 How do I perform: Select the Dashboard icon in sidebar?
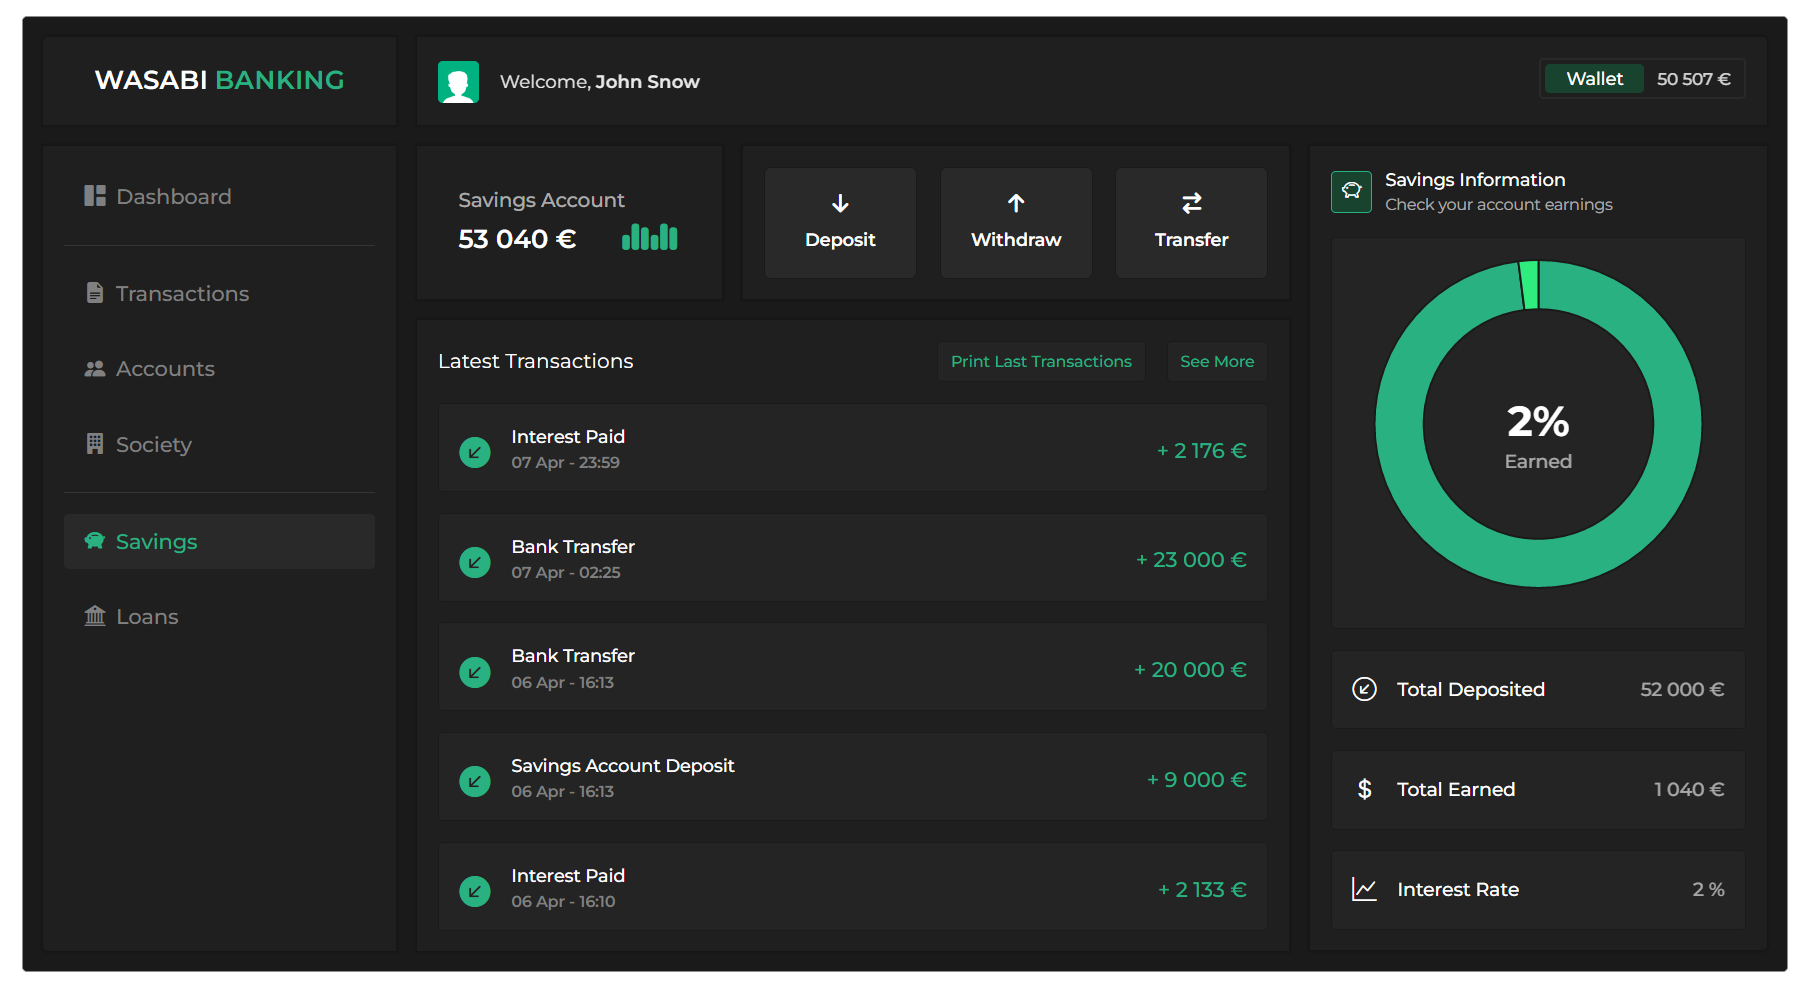pos(95,196)
